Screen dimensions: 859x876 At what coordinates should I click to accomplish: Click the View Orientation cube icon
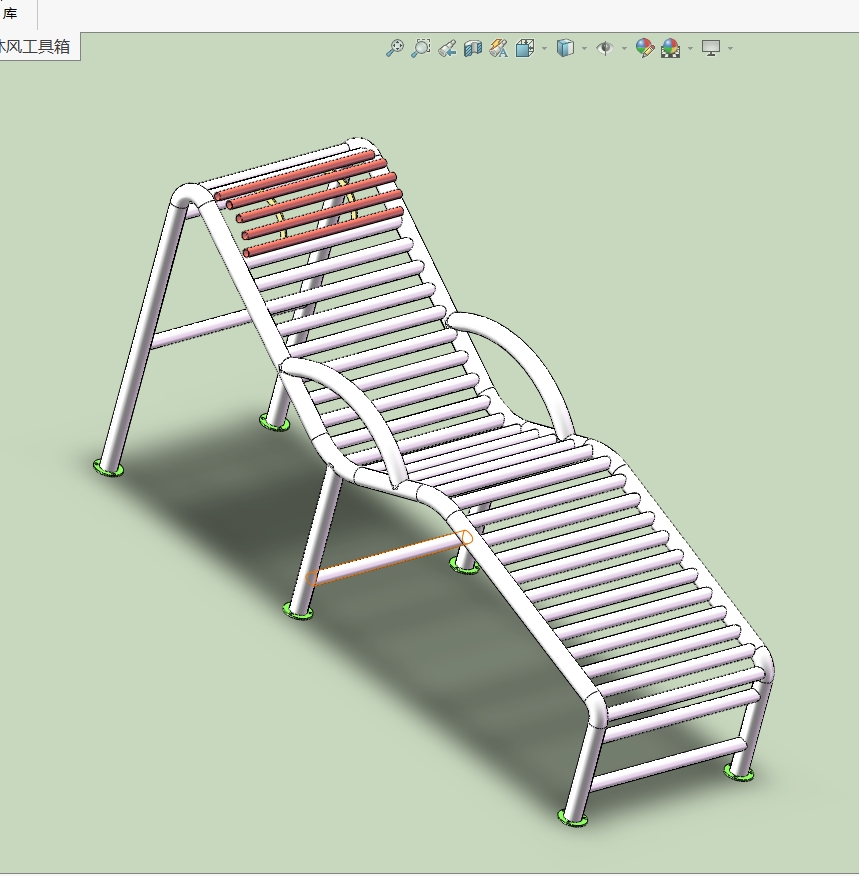(524, 48)
